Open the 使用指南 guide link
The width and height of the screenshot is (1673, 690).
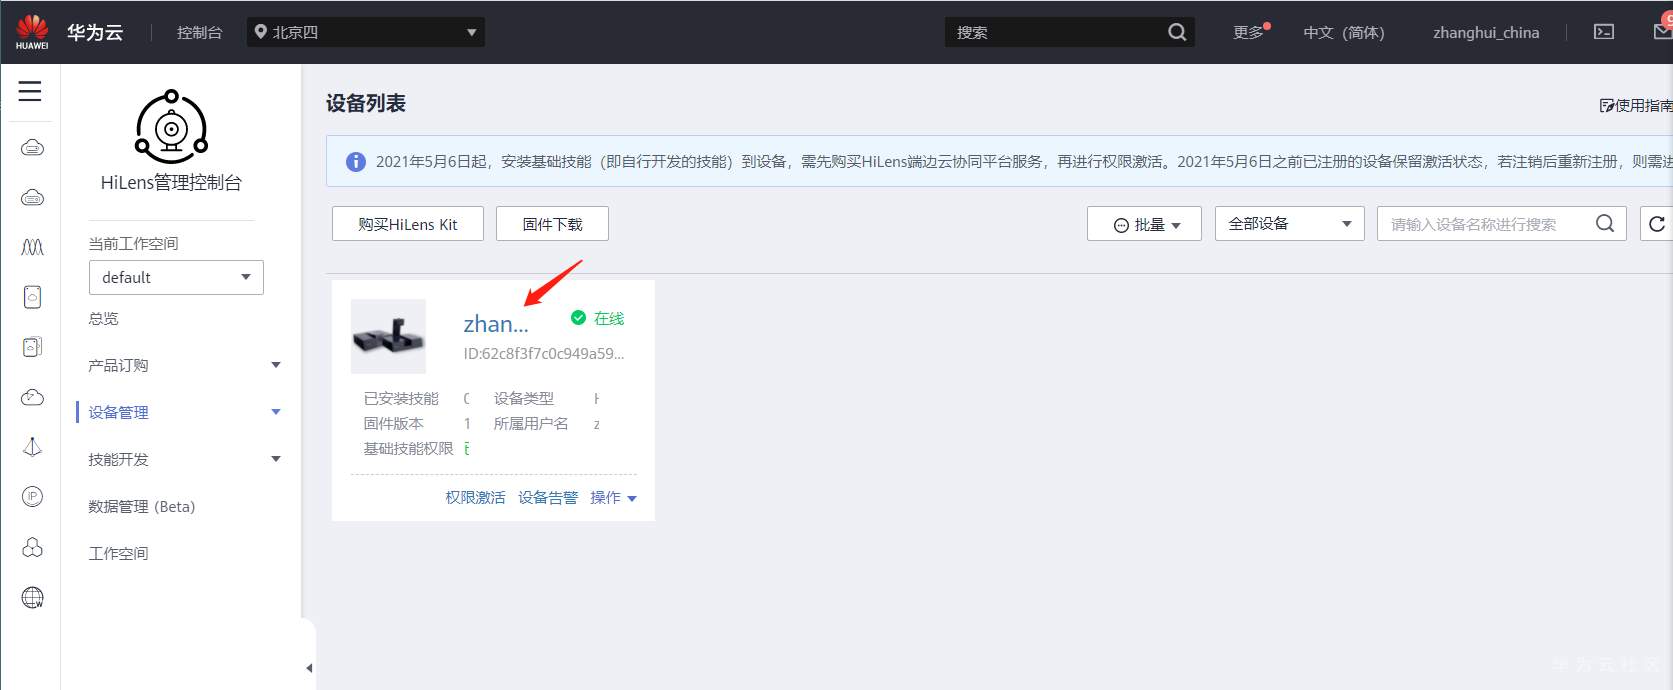[x=1636, y=105]
